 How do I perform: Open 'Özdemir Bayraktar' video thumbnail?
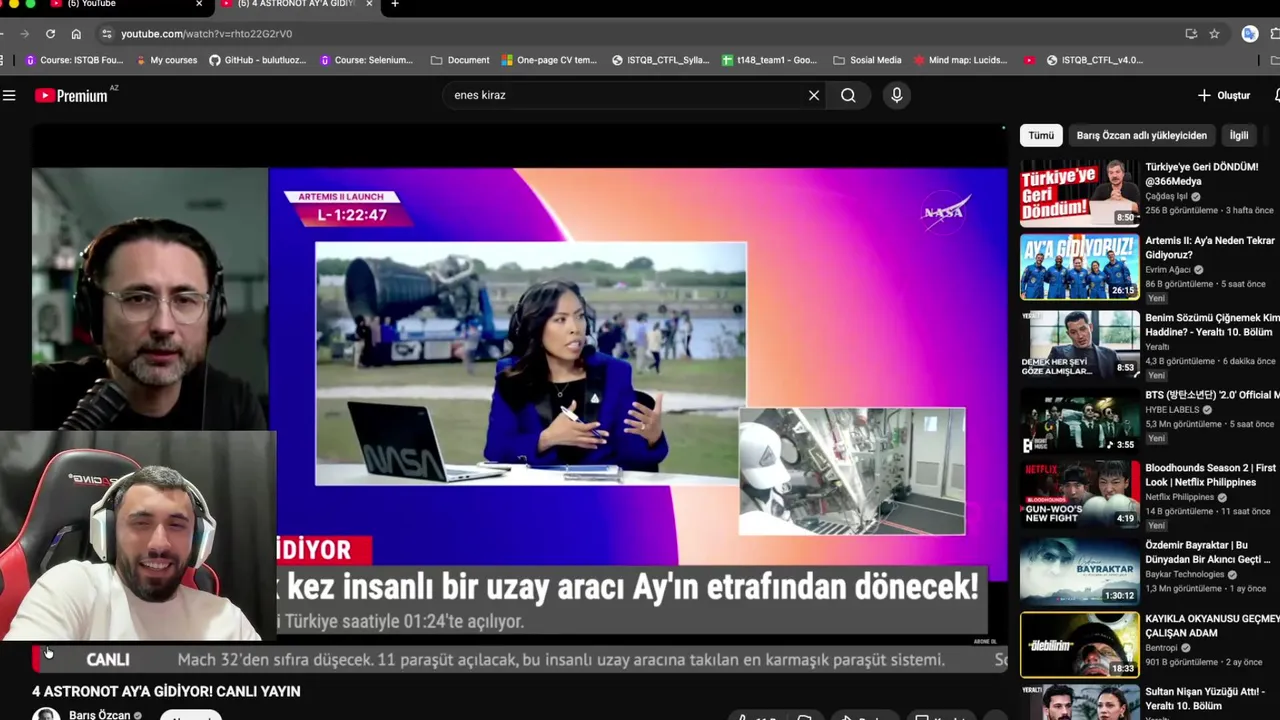click(x=1079, y=570)
